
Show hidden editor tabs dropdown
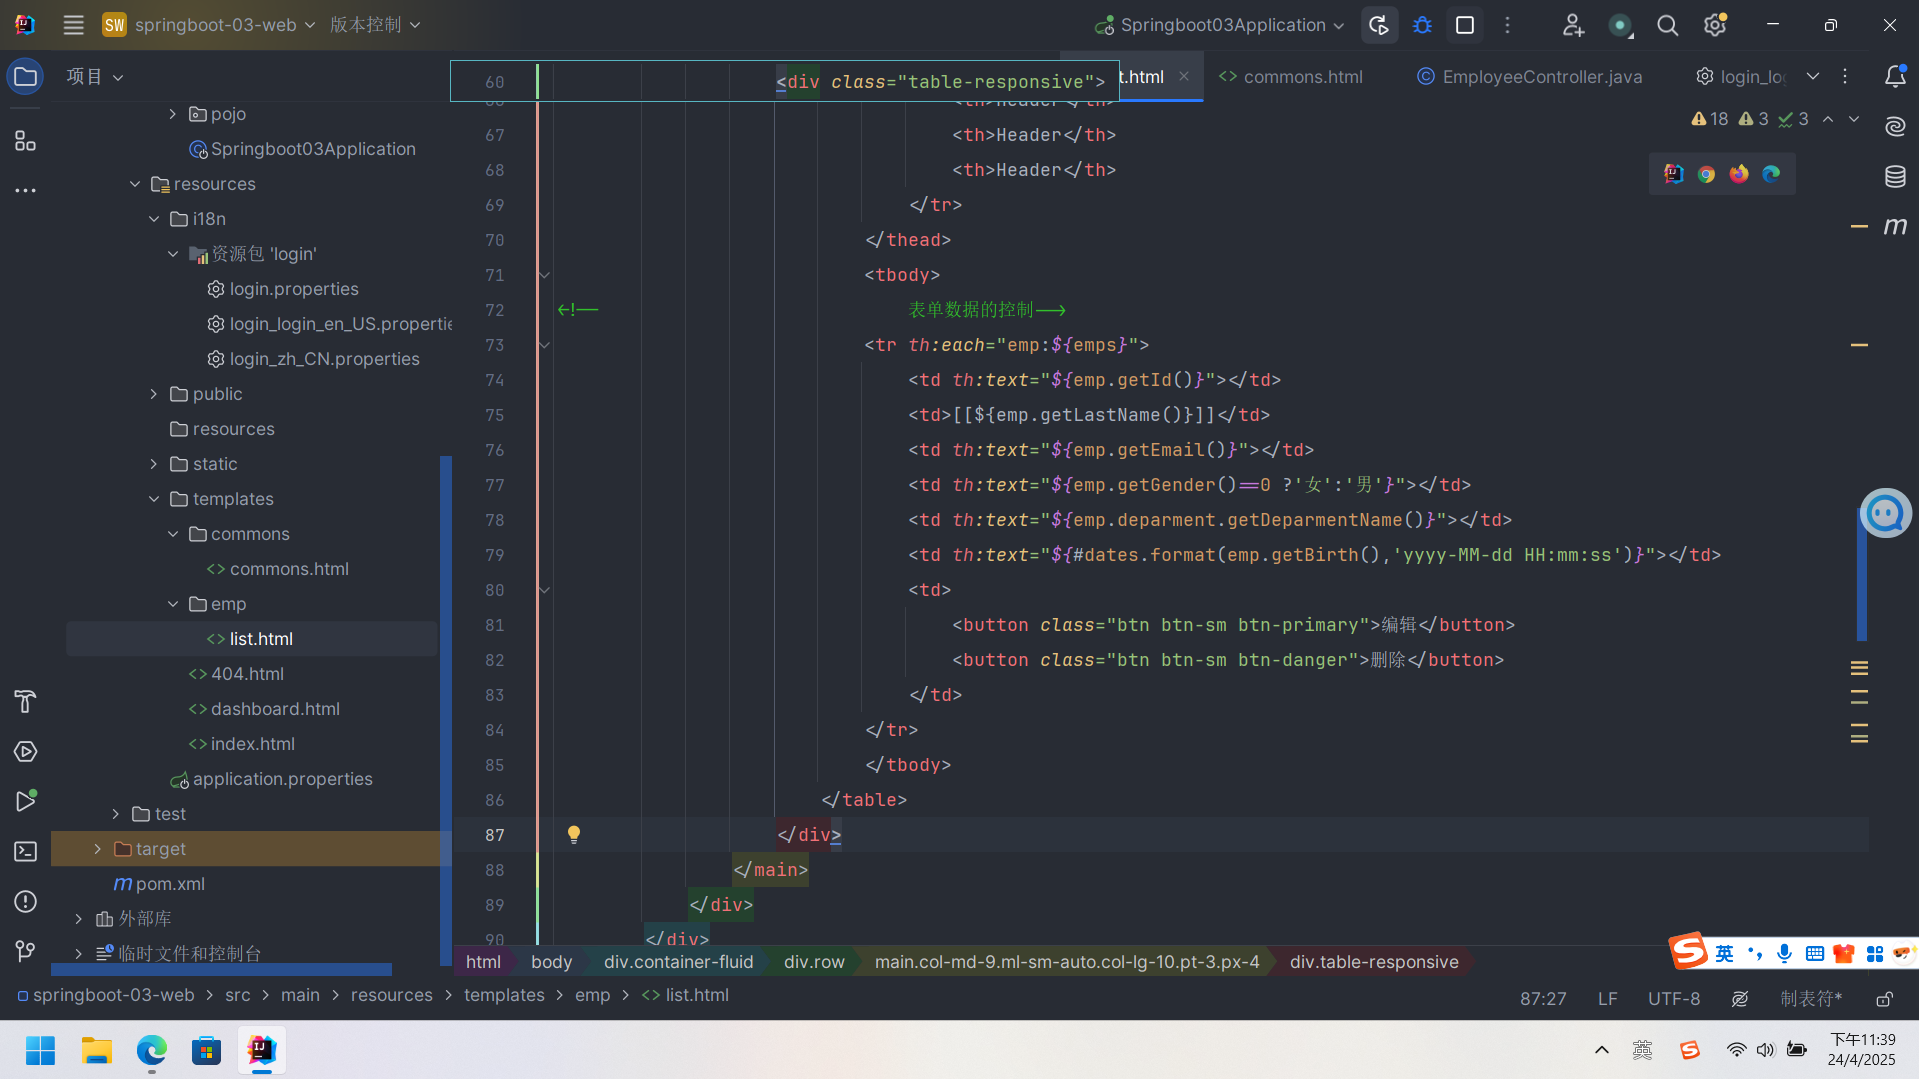pos(1813,76)
